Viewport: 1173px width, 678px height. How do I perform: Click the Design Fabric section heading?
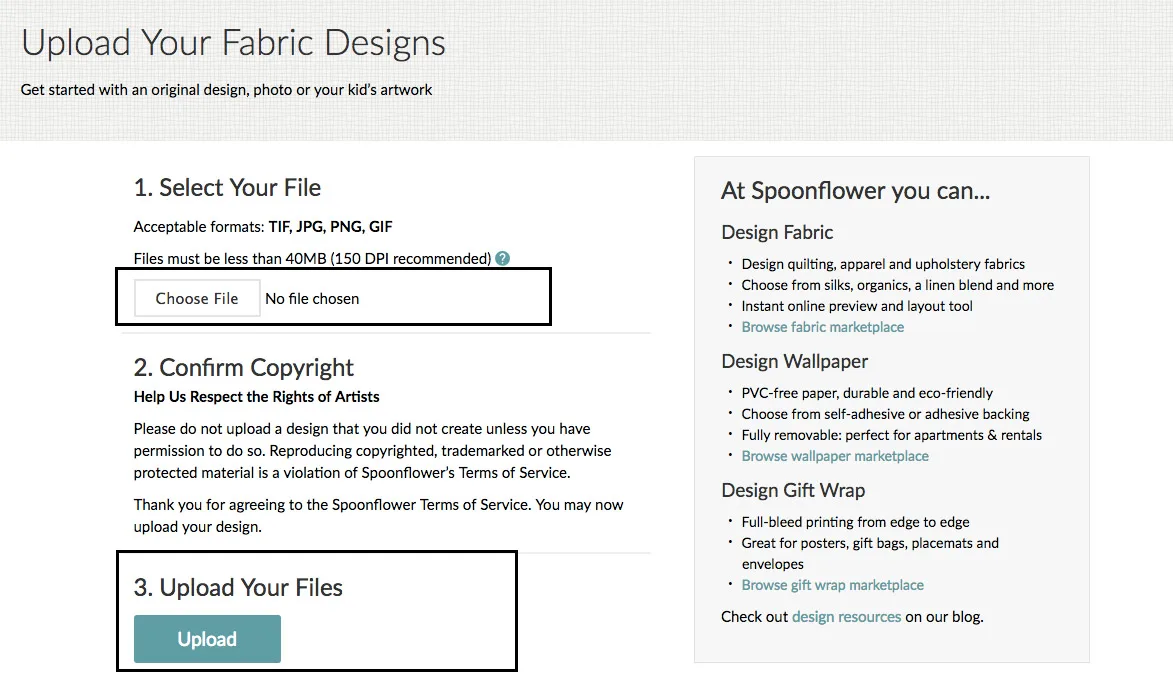click(x=777, y=232)
